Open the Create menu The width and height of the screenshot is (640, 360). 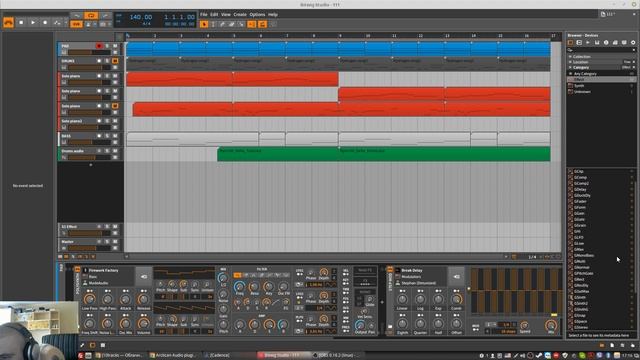pyautogui.click(x=240, y=14)
